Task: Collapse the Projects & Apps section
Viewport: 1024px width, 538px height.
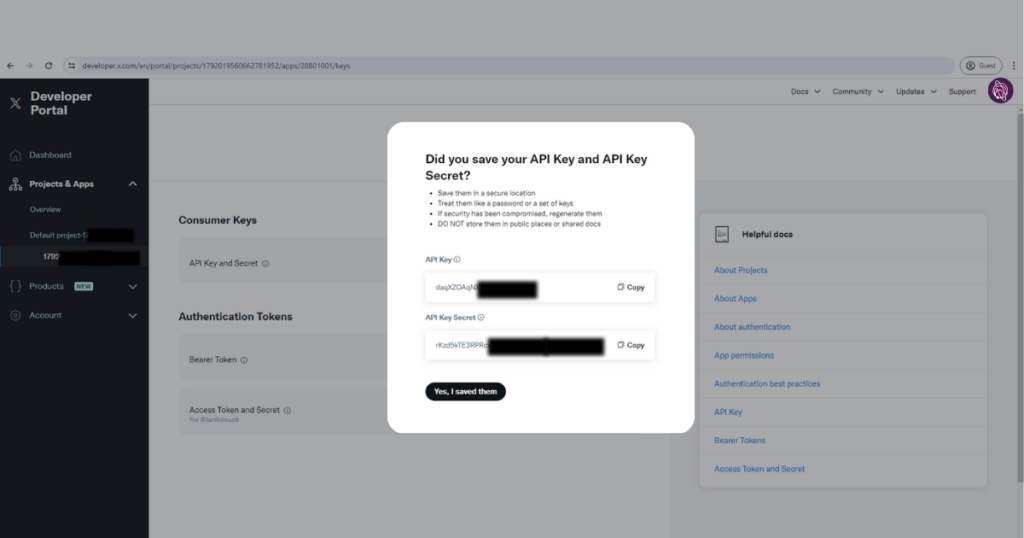Action: [133, 184]
